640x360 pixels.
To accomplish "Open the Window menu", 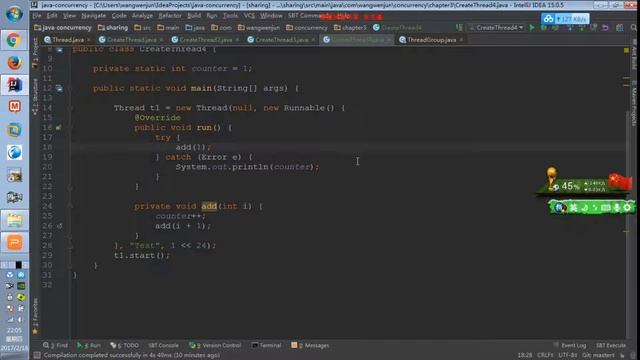I will 271,16.
